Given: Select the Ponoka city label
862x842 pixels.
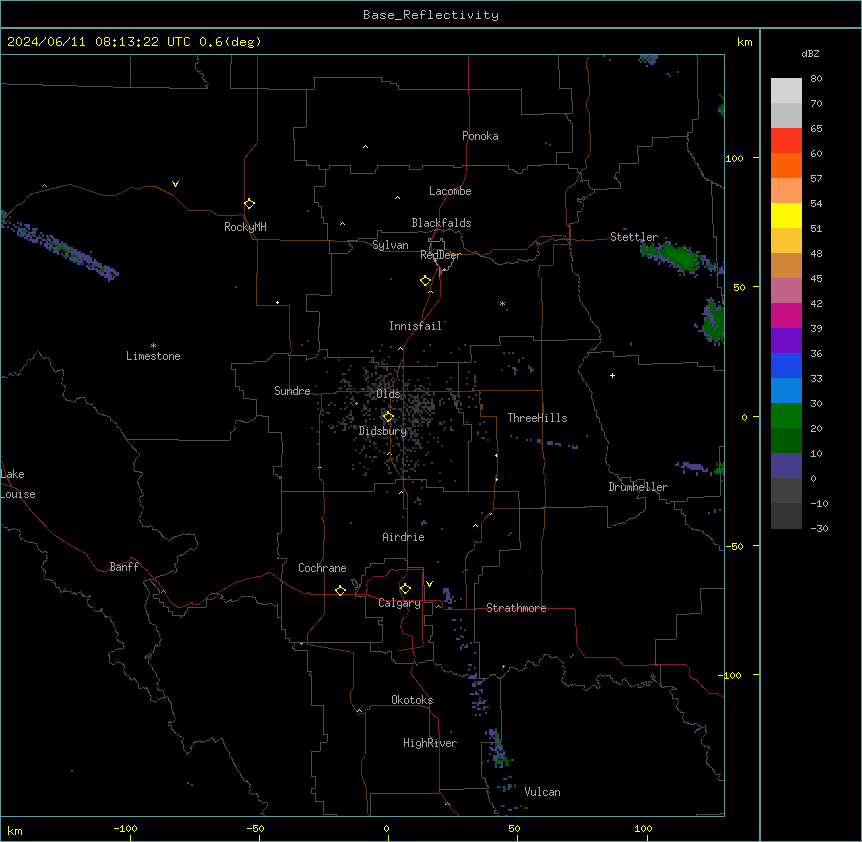Looking at the screenshot, I should (480, 136).
